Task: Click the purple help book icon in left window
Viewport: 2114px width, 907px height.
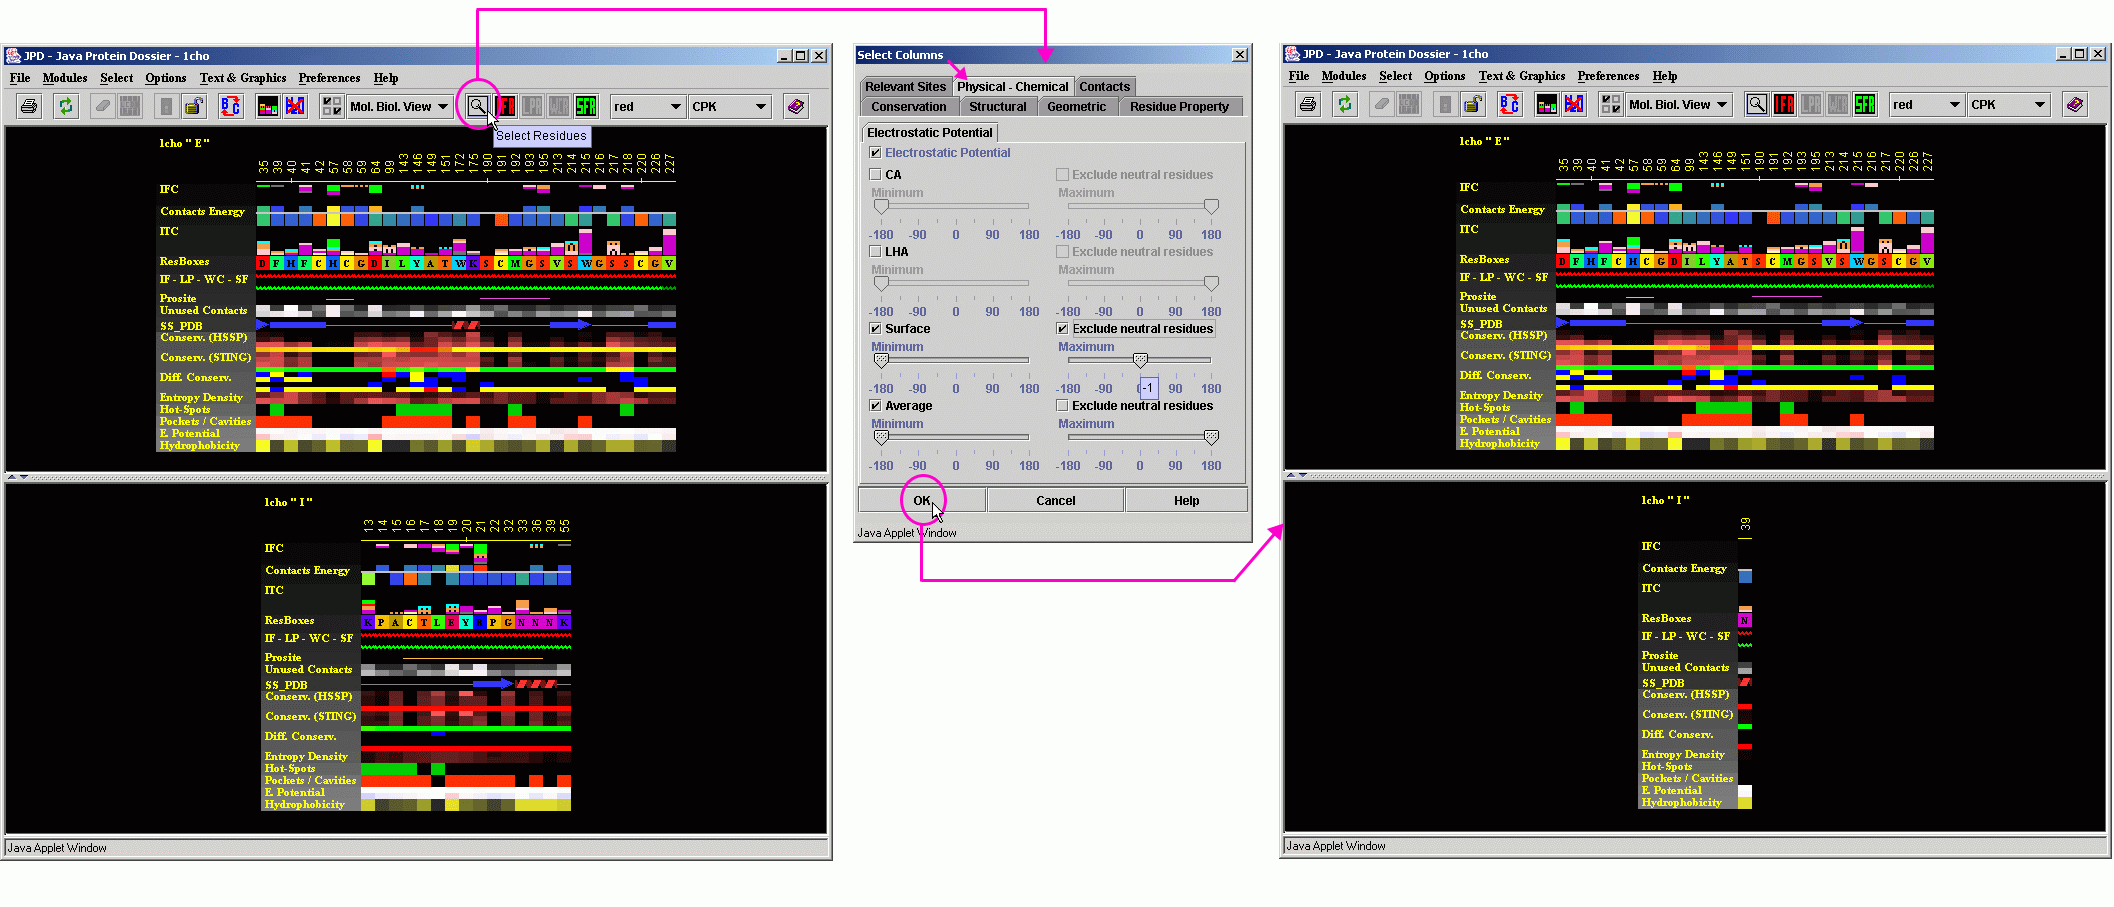Action: pyautogui.click(x=796, y=106)
